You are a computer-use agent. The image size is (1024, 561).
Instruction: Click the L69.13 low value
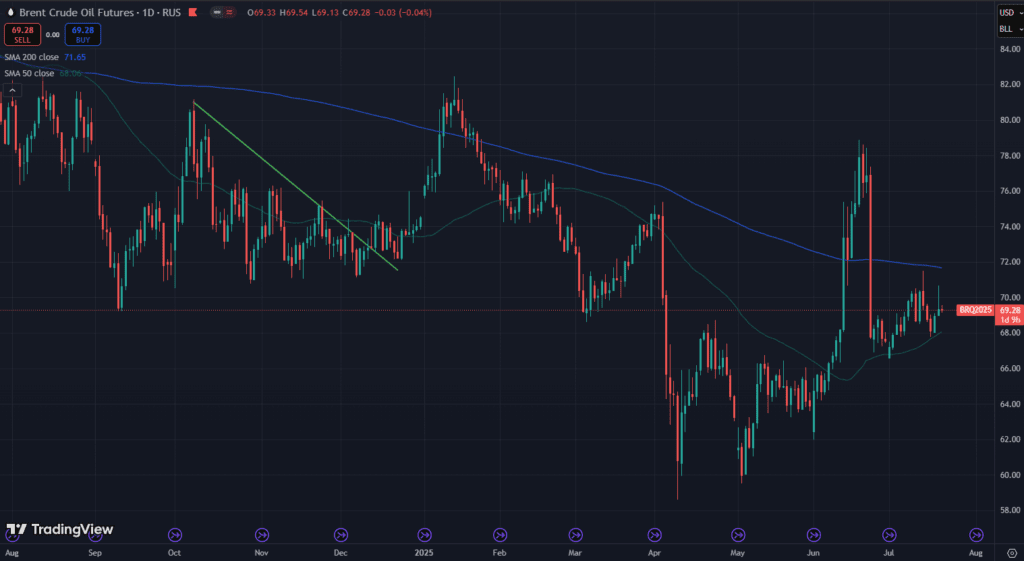pyautogui.click(x=325, y=12)
